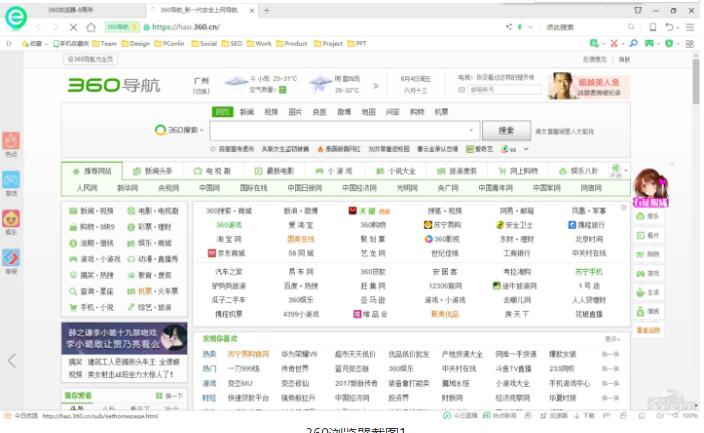Viewport: 704px width, 433px height.
Task: Open a new tab with plus button
Action: 267,10
